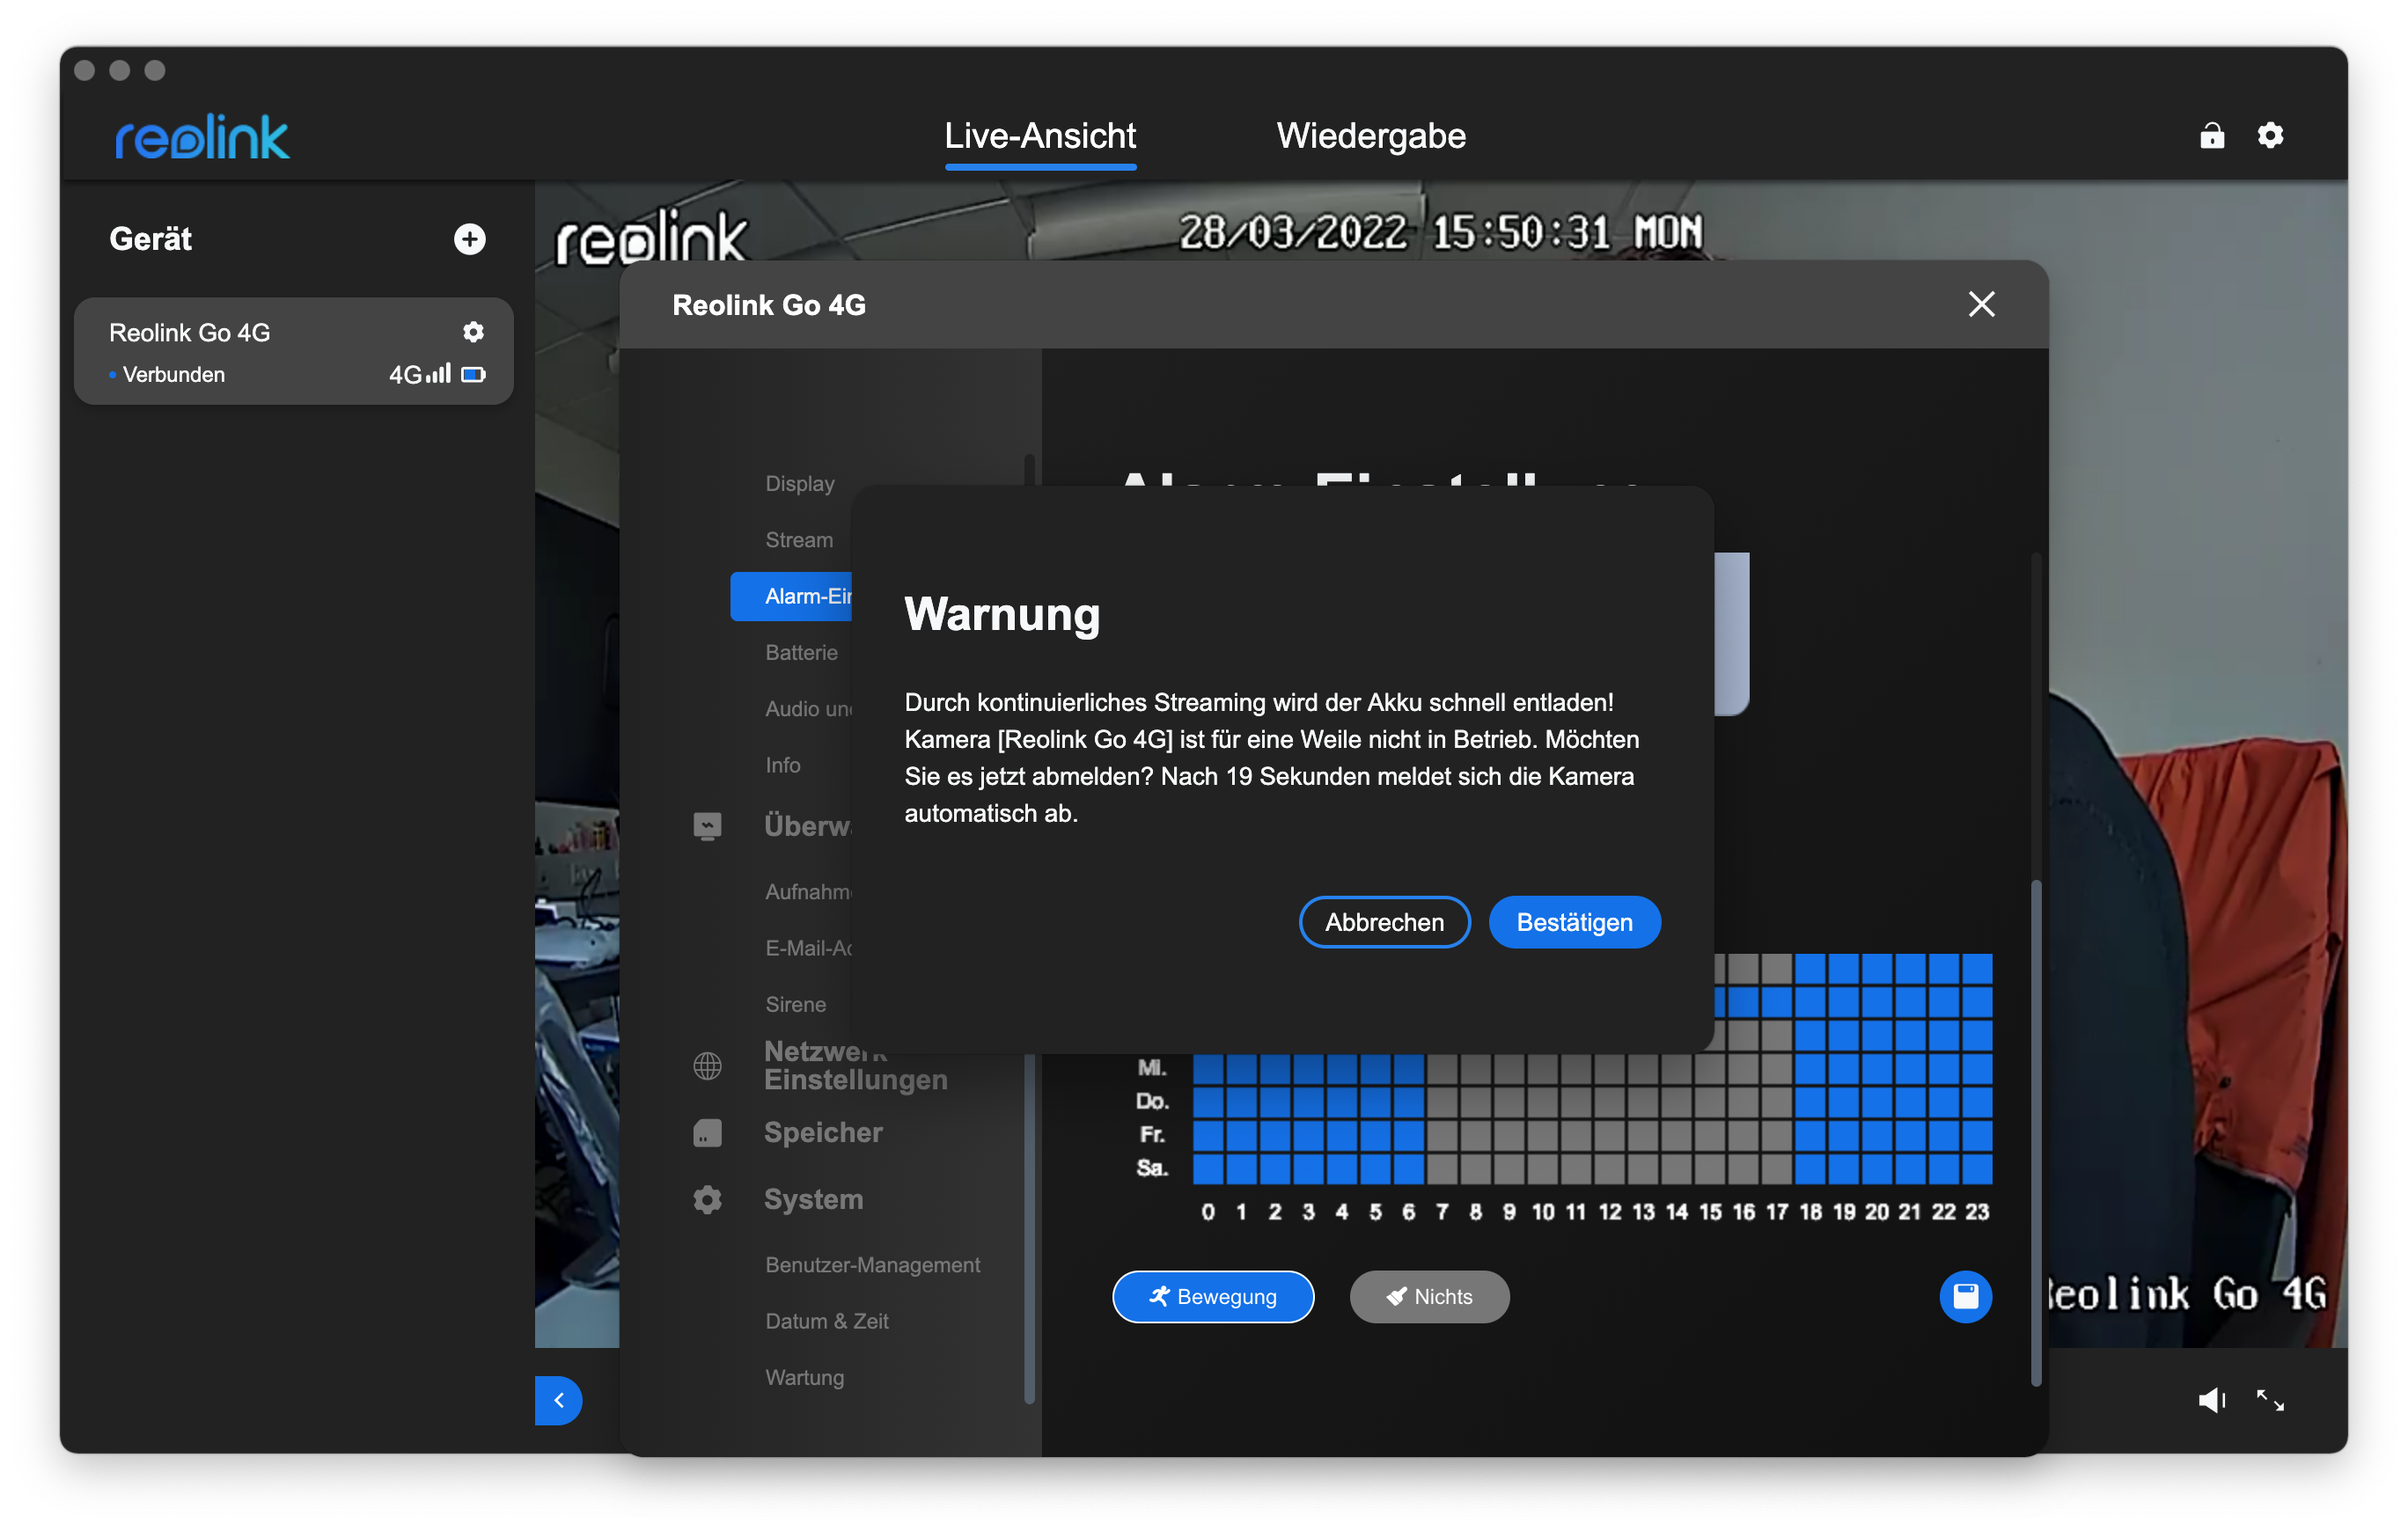Toggle Saturday hour 0 schedule cell

pyautogui.click(x=1208, y=1168)
